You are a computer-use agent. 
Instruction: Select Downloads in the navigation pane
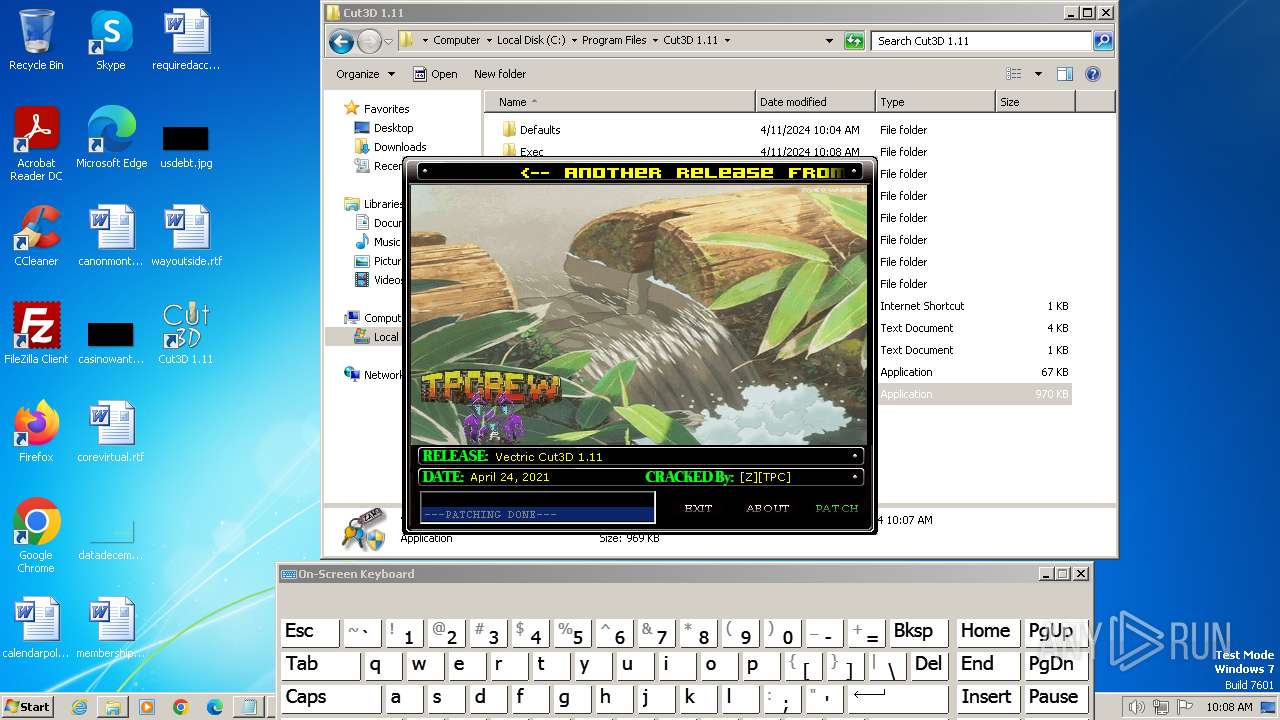[400, 147]
